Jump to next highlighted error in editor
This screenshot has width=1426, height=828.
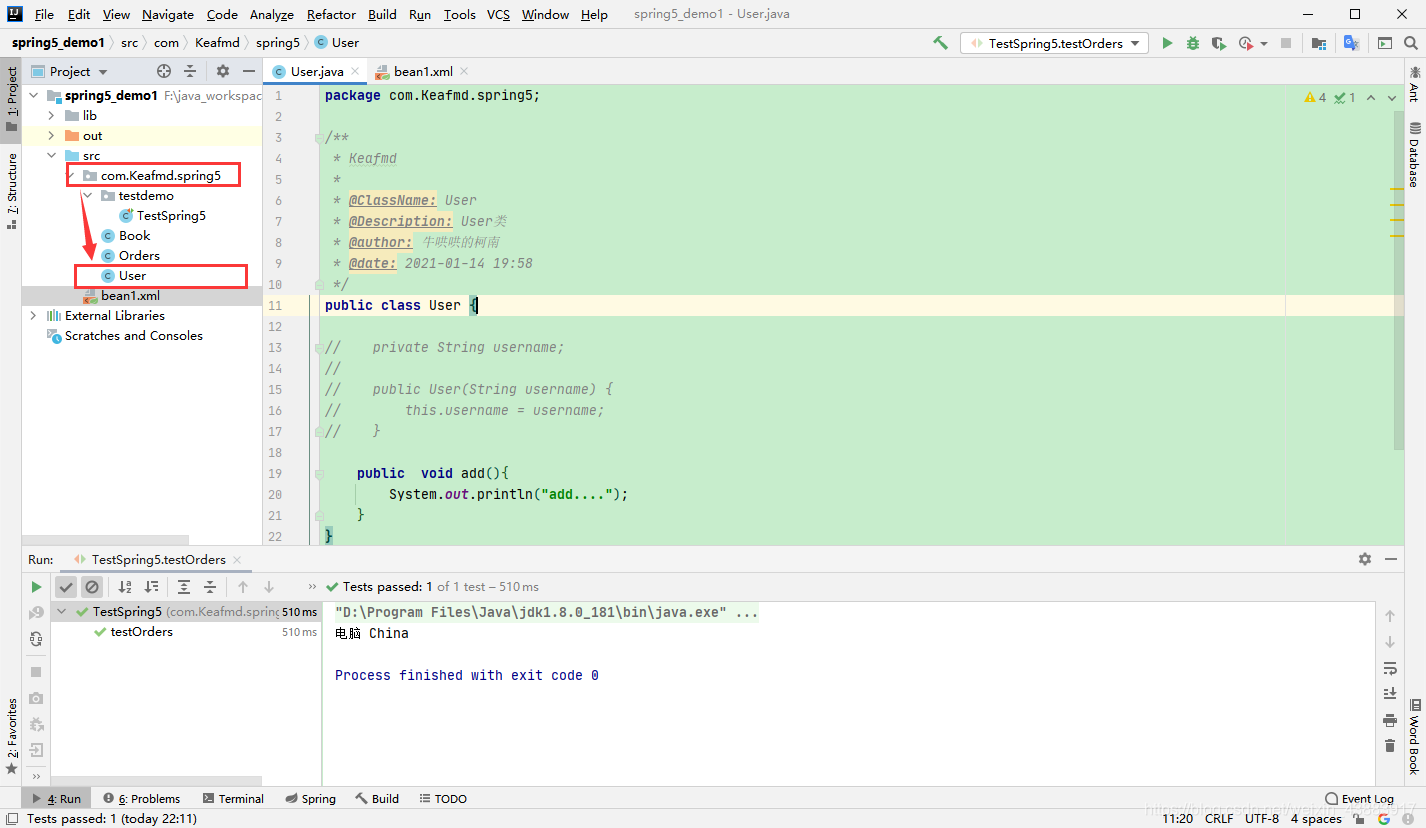1391,98
